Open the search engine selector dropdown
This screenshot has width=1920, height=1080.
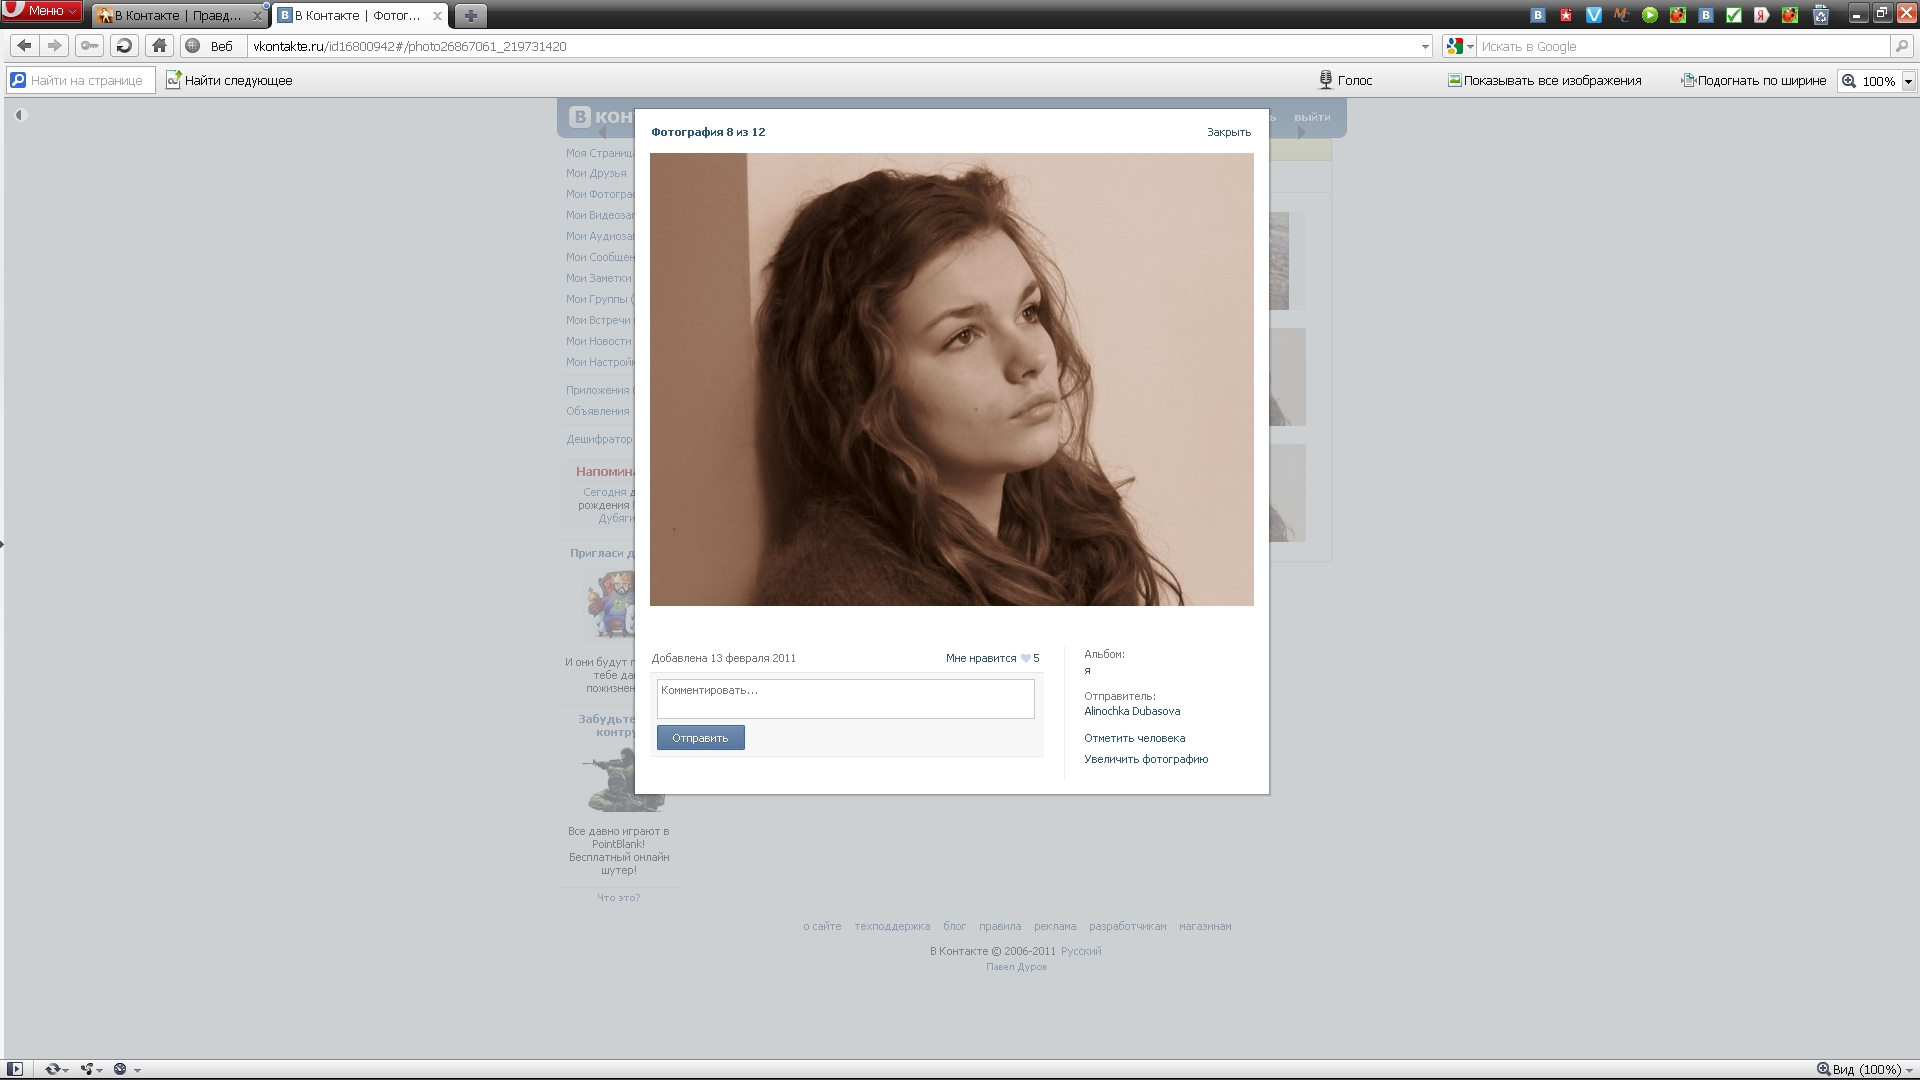click(x=1460, y=46)
